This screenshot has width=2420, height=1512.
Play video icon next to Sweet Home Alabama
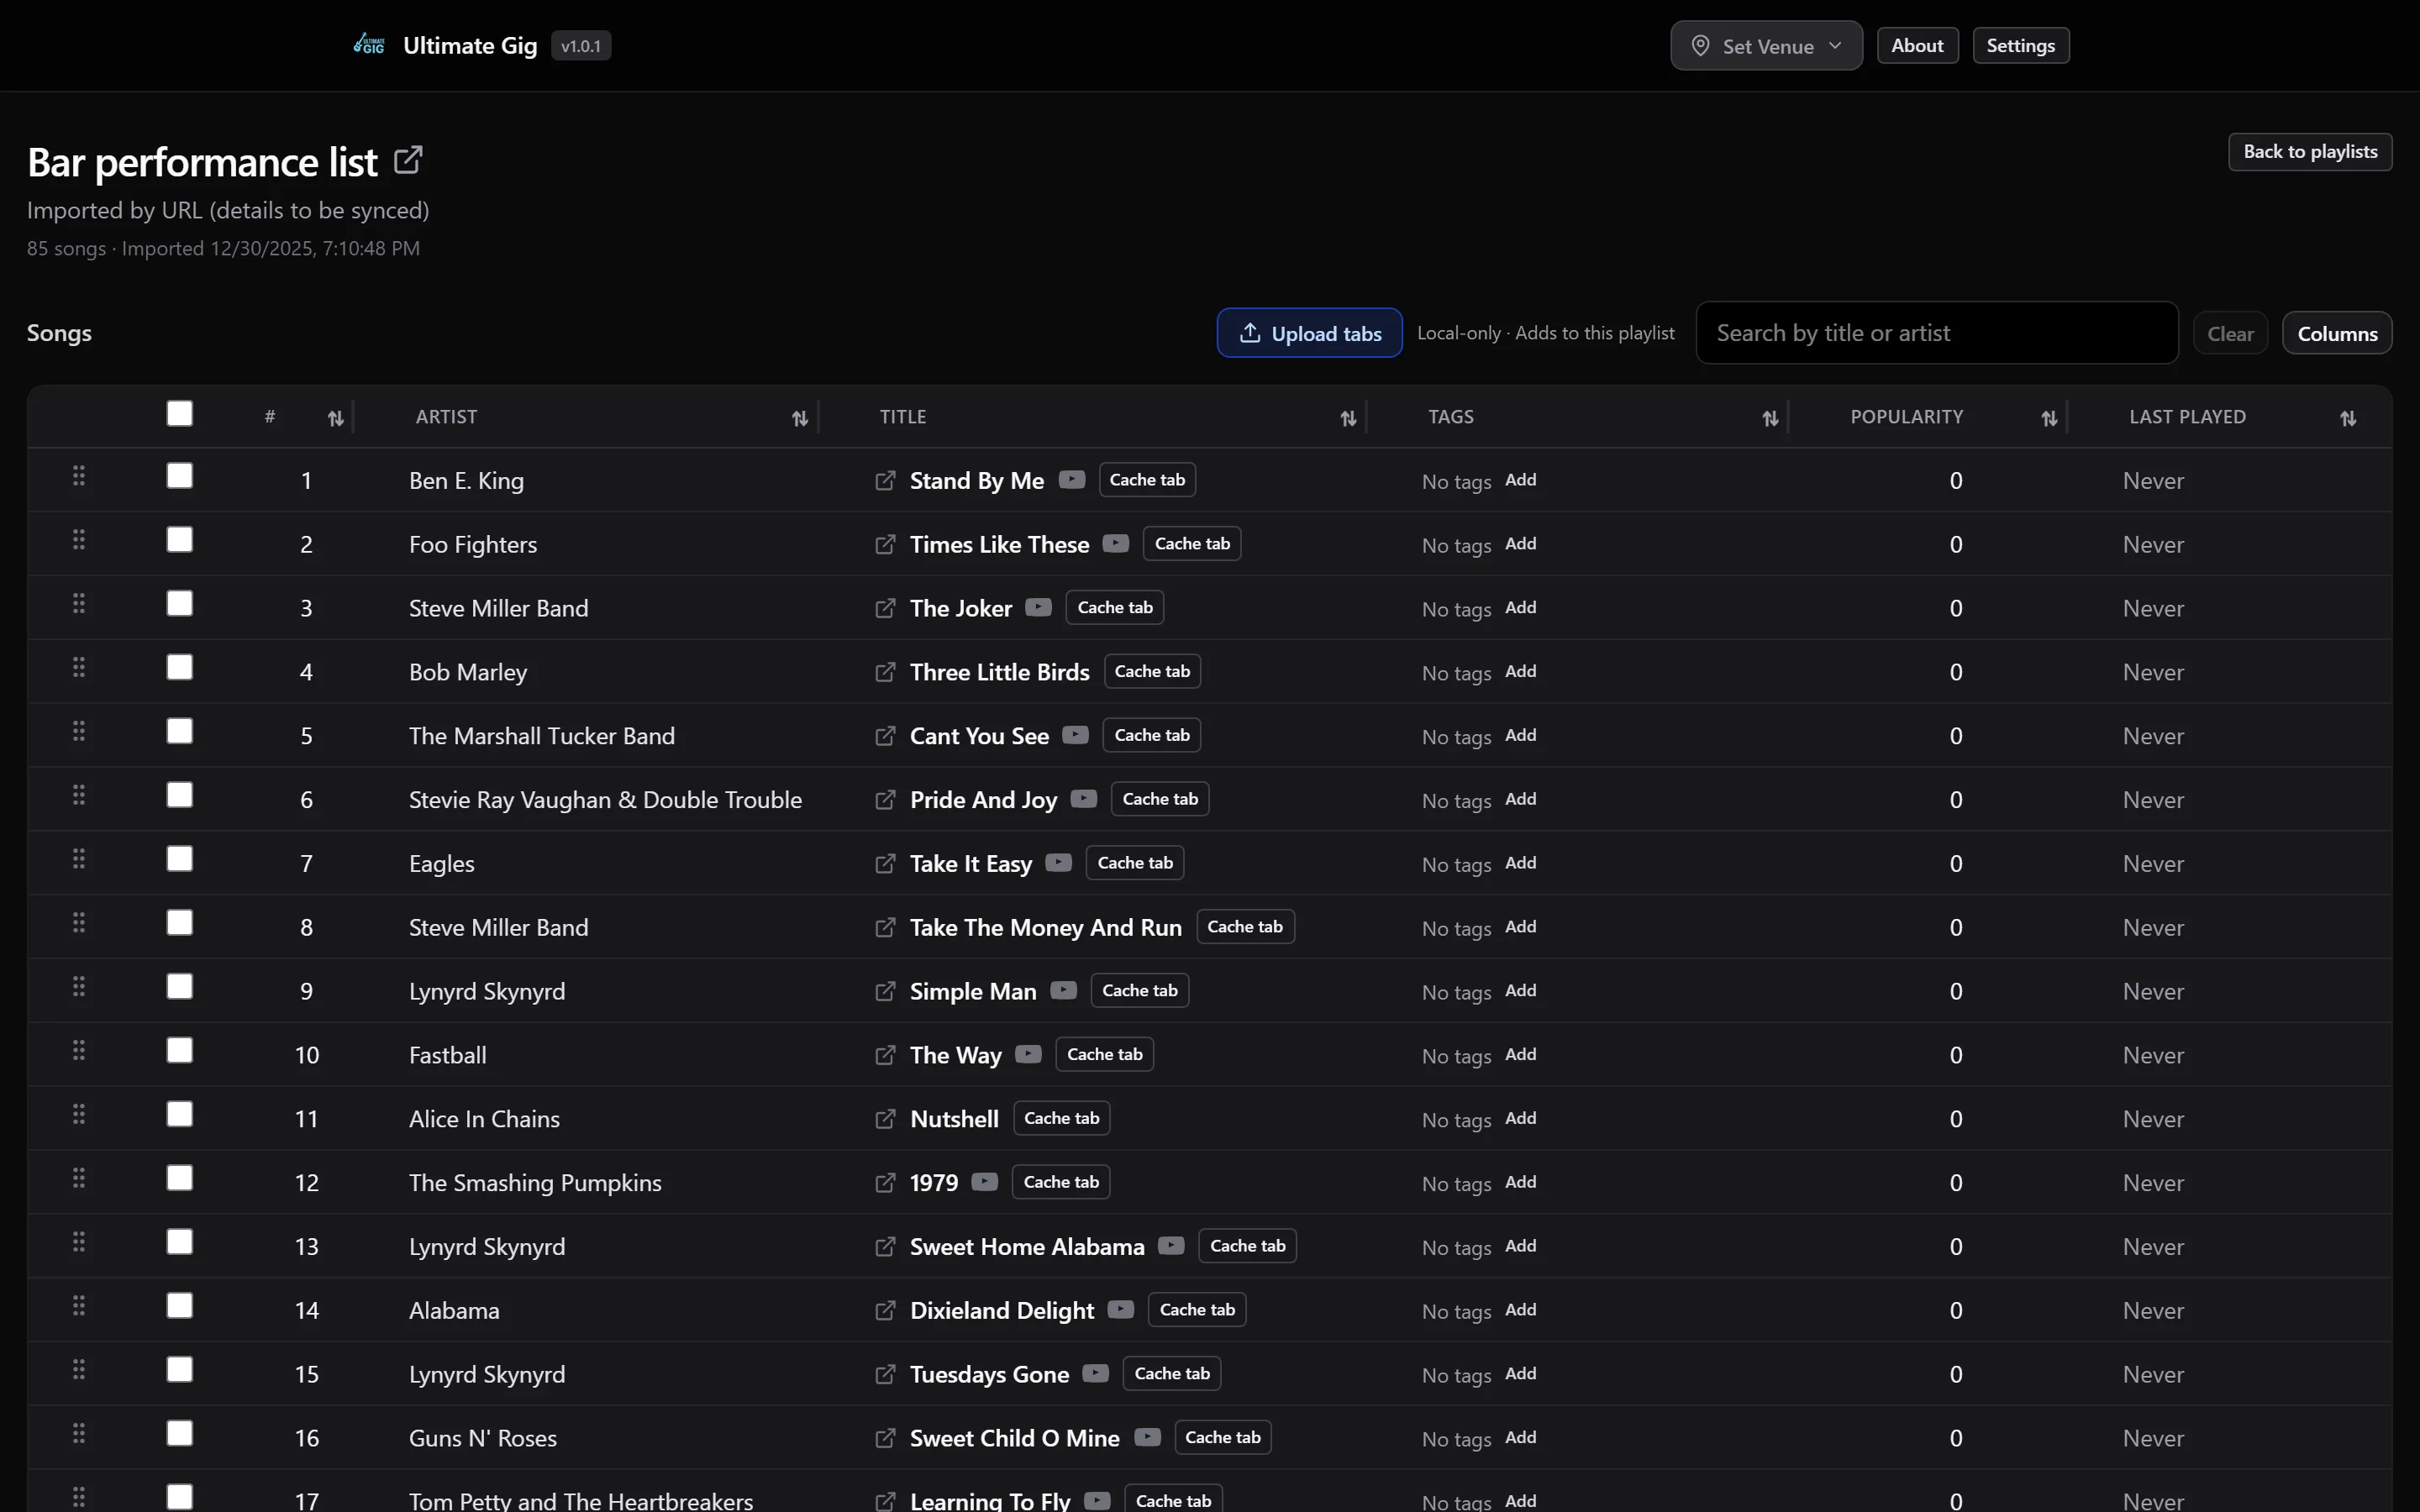point(1171,1247)
